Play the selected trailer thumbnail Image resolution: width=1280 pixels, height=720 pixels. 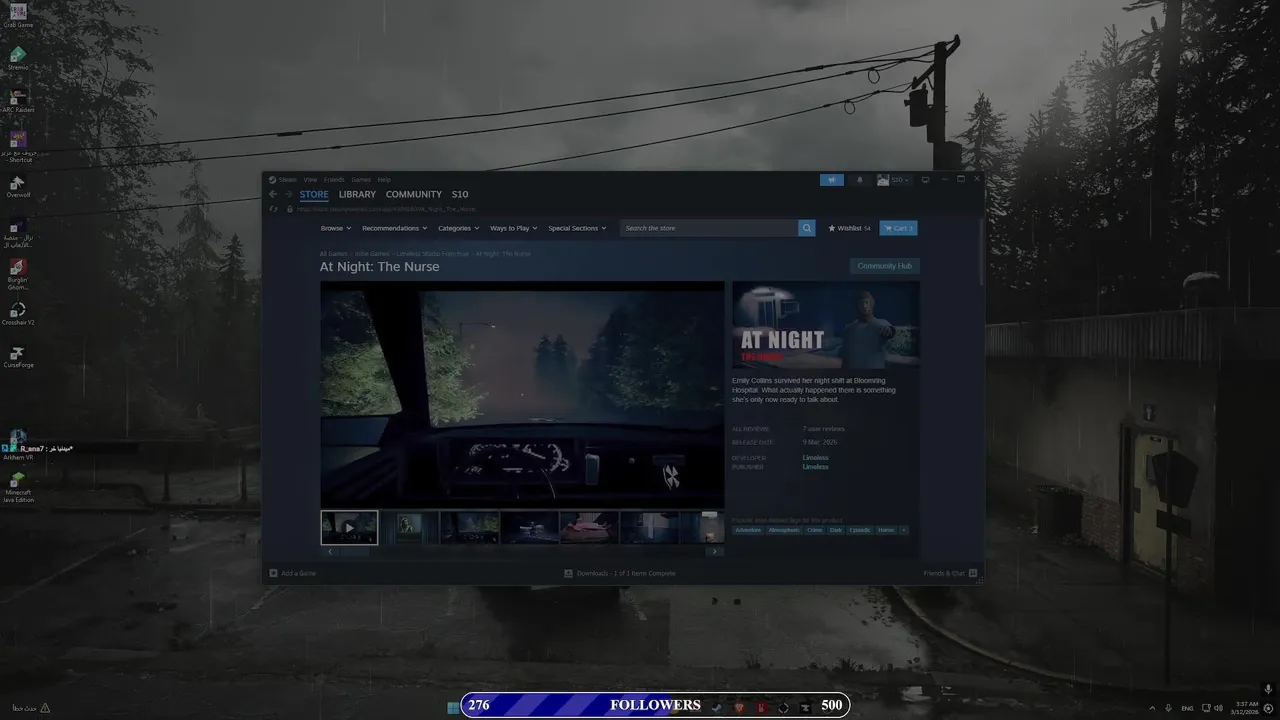(349, 527)
